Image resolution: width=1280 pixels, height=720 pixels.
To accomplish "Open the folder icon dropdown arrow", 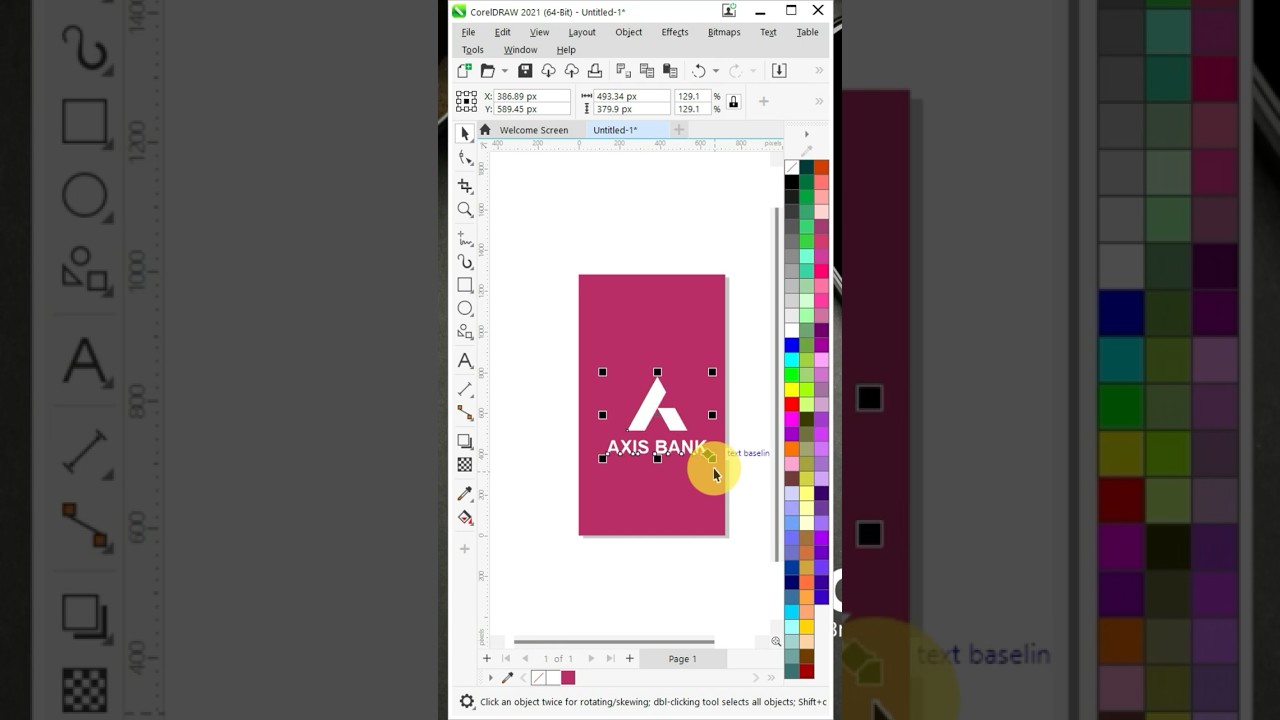I will click(x=504, y=71).
